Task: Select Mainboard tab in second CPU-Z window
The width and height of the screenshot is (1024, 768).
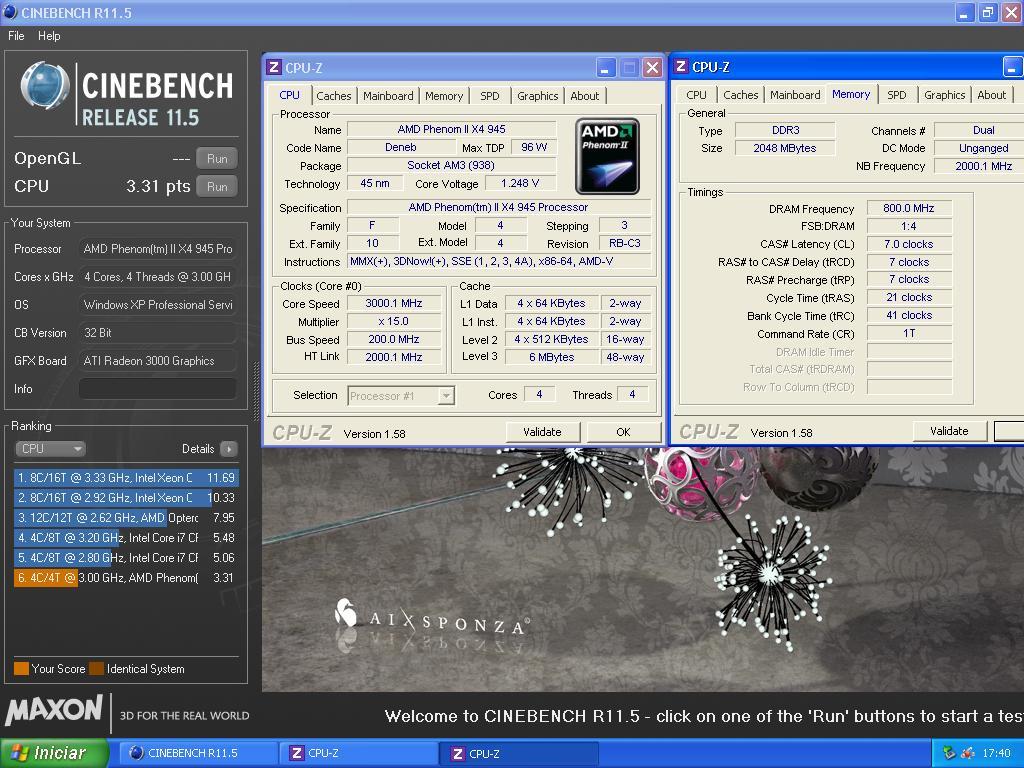Action: (795, 95)
